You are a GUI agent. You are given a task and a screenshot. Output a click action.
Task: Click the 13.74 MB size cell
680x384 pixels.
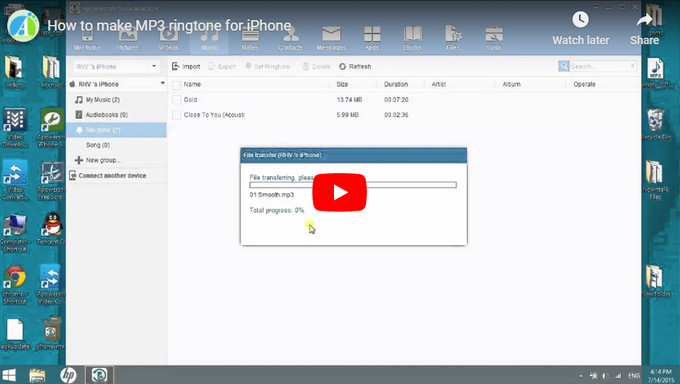[349, 100]
